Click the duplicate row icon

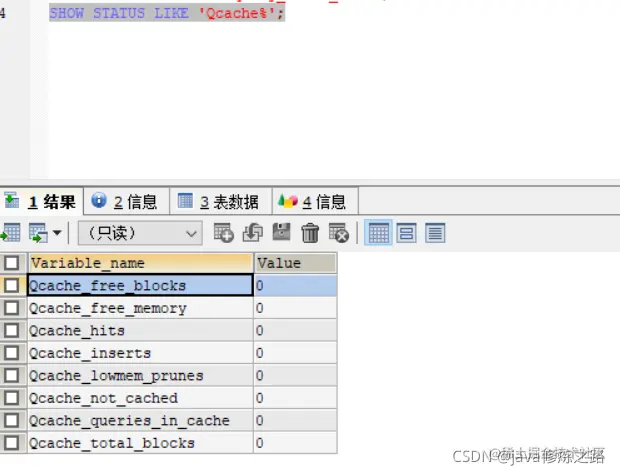tap(252, 233)
